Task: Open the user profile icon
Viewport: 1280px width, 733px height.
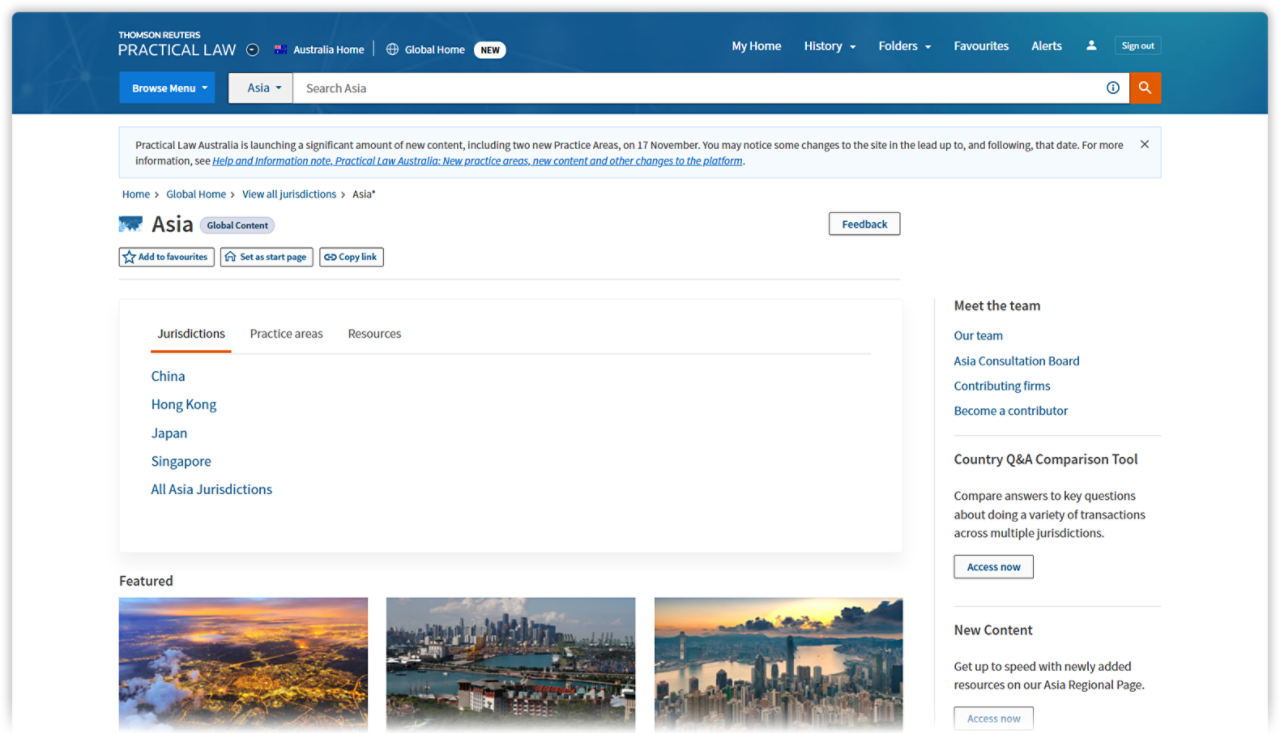Action: 1090,45
